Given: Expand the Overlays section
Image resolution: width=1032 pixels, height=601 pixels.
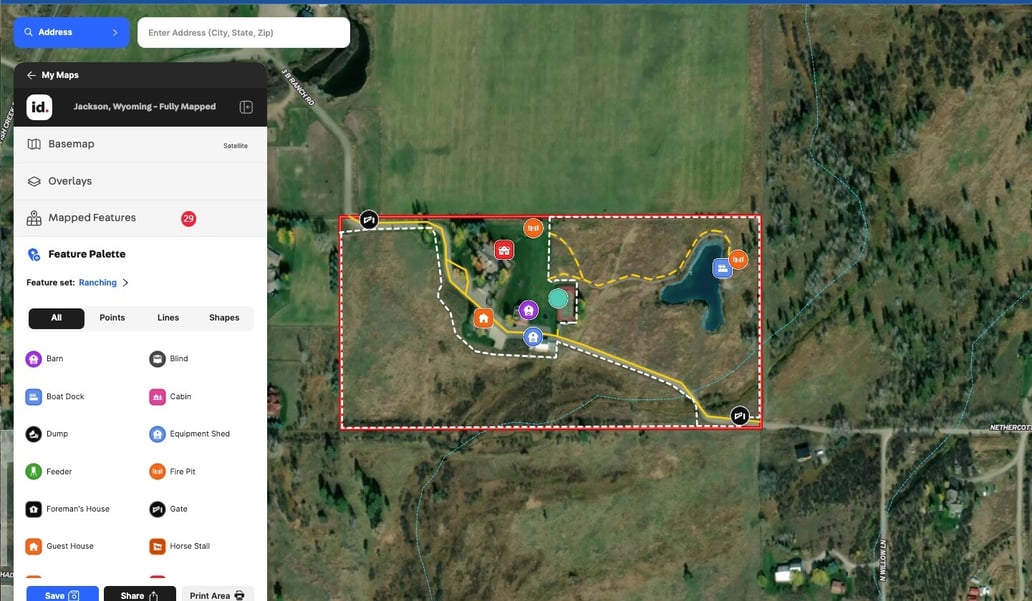Looking at the screenshot, I should coord(140,180).
